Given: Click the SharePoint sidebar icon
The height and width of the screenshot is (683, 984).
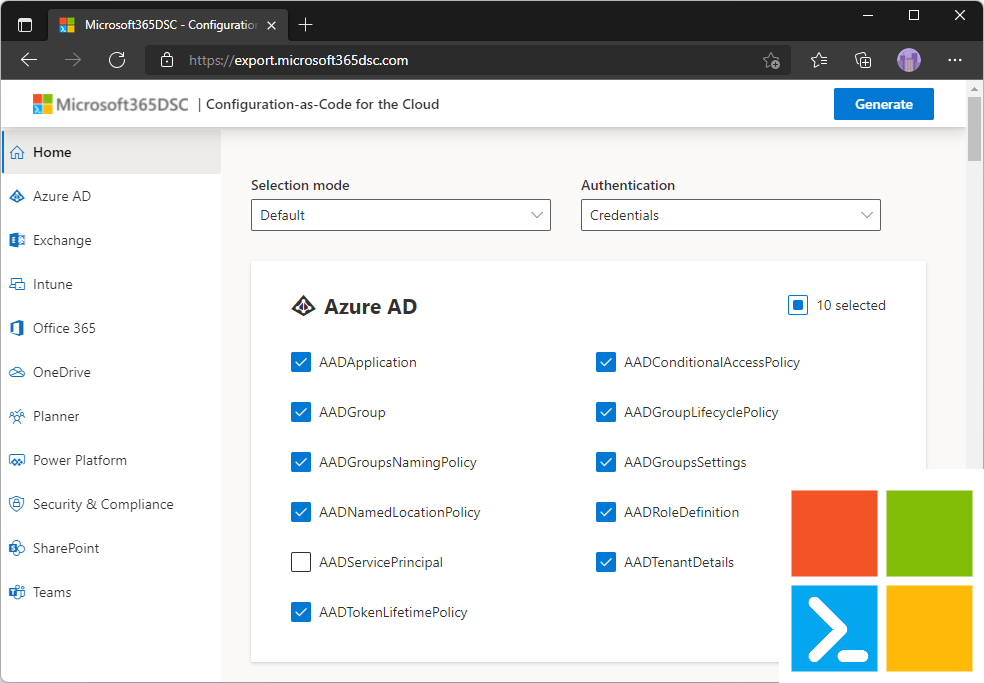Looking at the screenshot, I should click(17, 548).
